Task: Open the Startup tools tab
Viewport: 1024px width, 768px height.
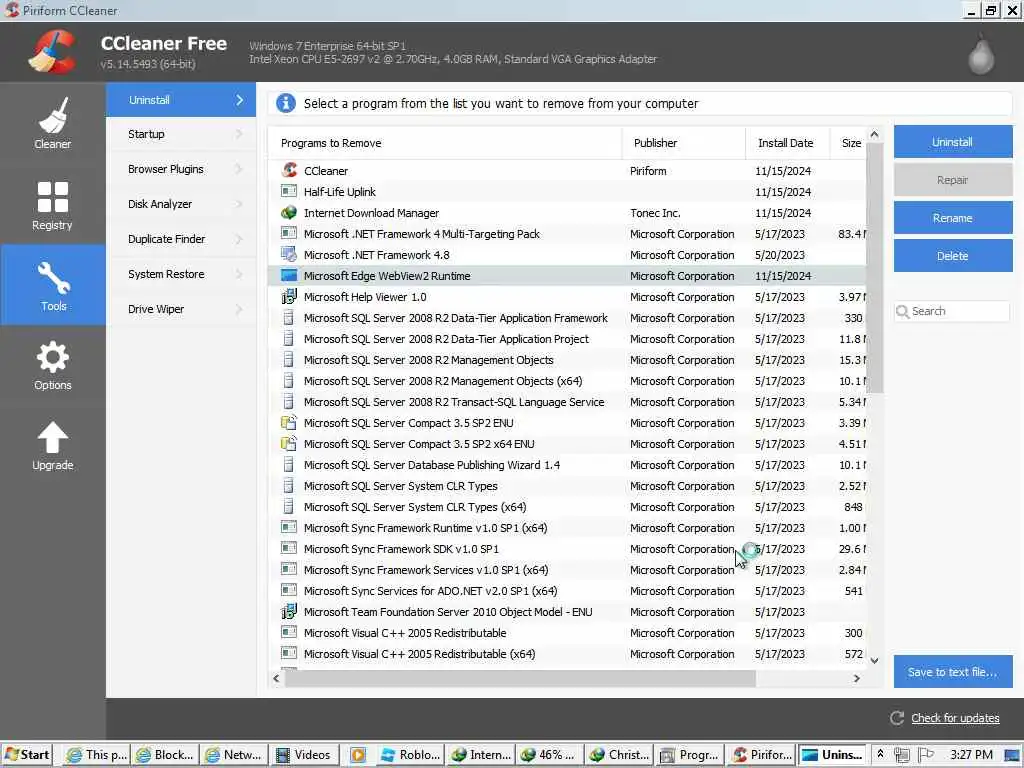Action: click(x=181, y=135)
